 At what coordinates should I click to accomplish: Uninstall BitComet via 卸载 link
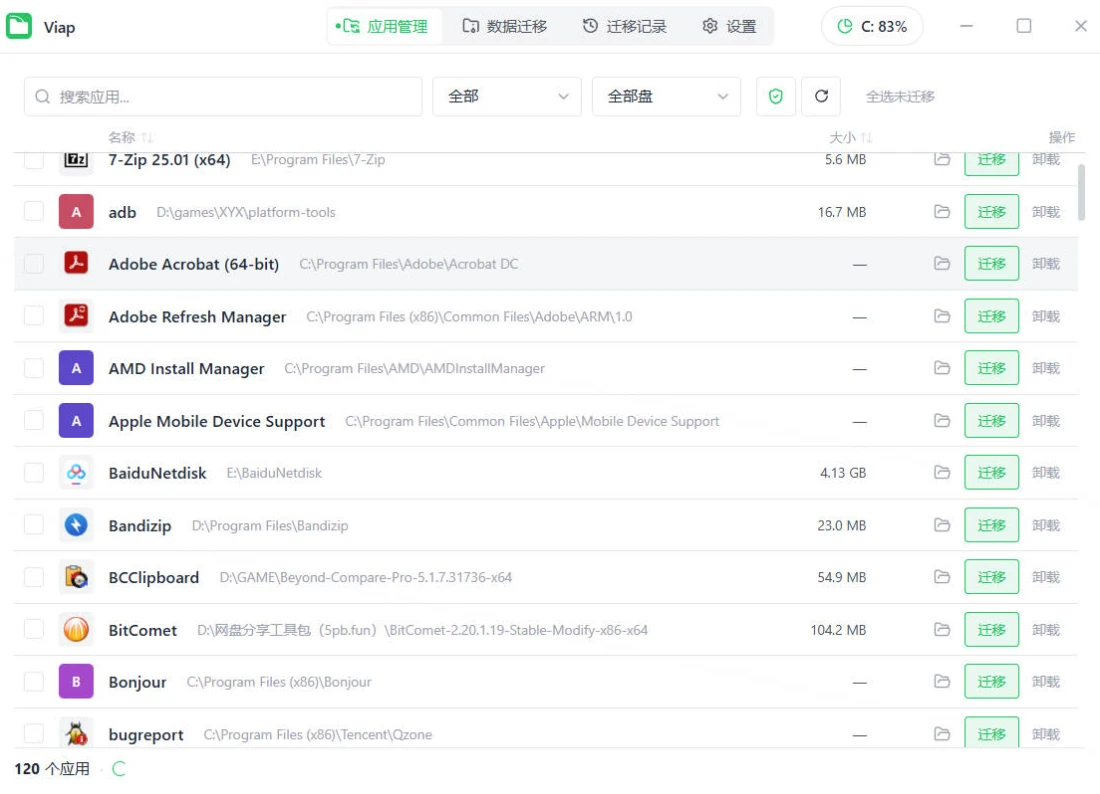[x=1045, y=629]
